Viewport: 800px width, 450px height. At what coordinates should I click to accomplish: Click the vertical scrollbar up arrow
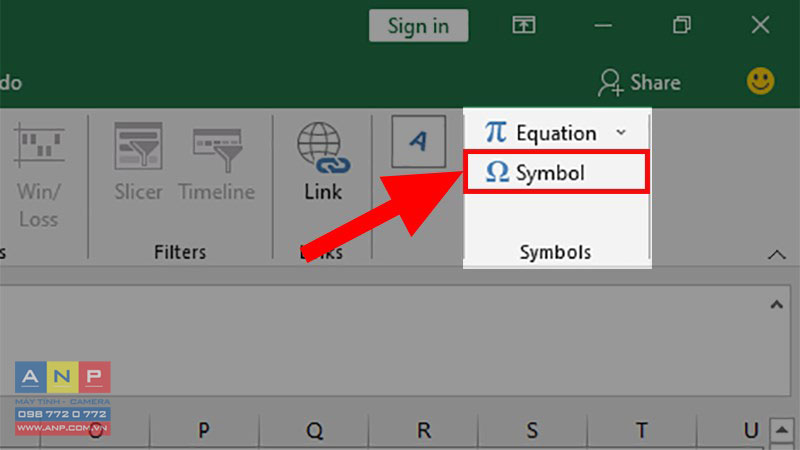[x=782, y=430]
